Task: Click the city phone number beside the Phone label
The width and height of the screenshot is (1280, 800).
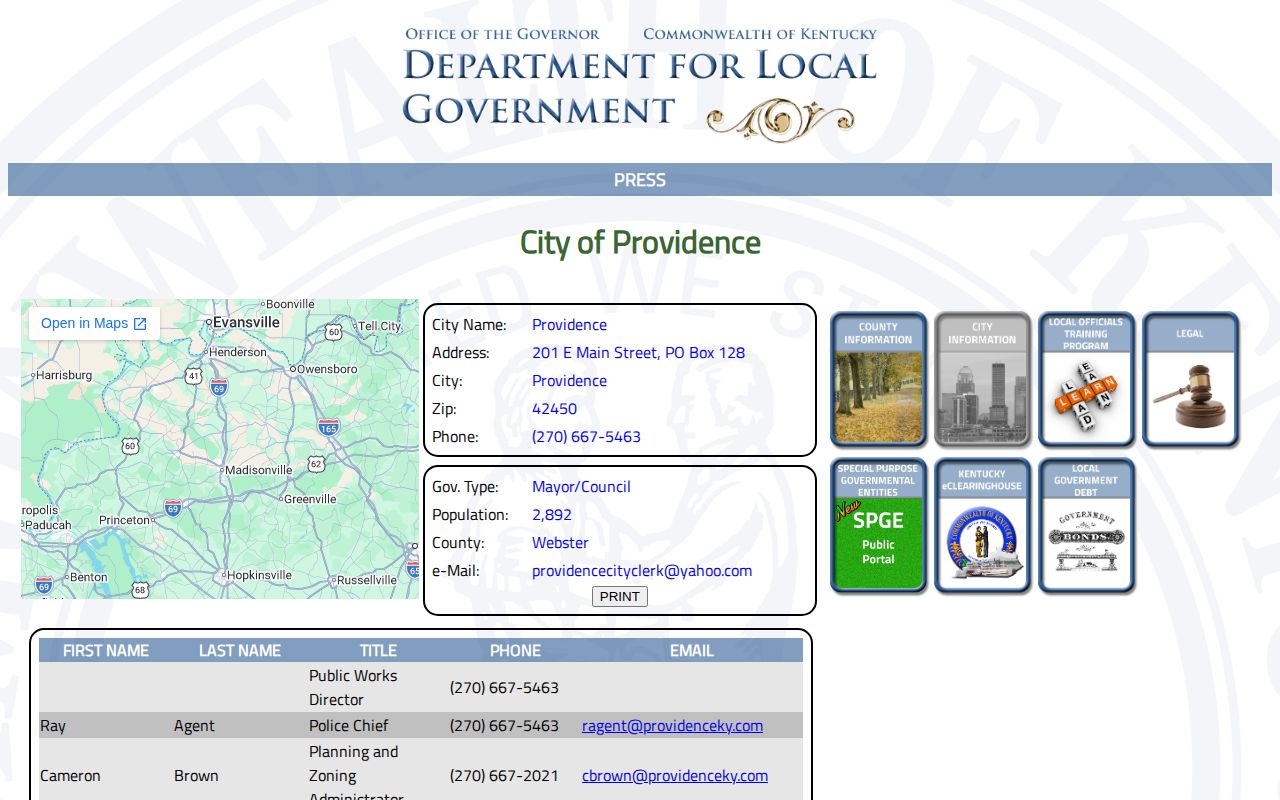Action: pos(586,436)
